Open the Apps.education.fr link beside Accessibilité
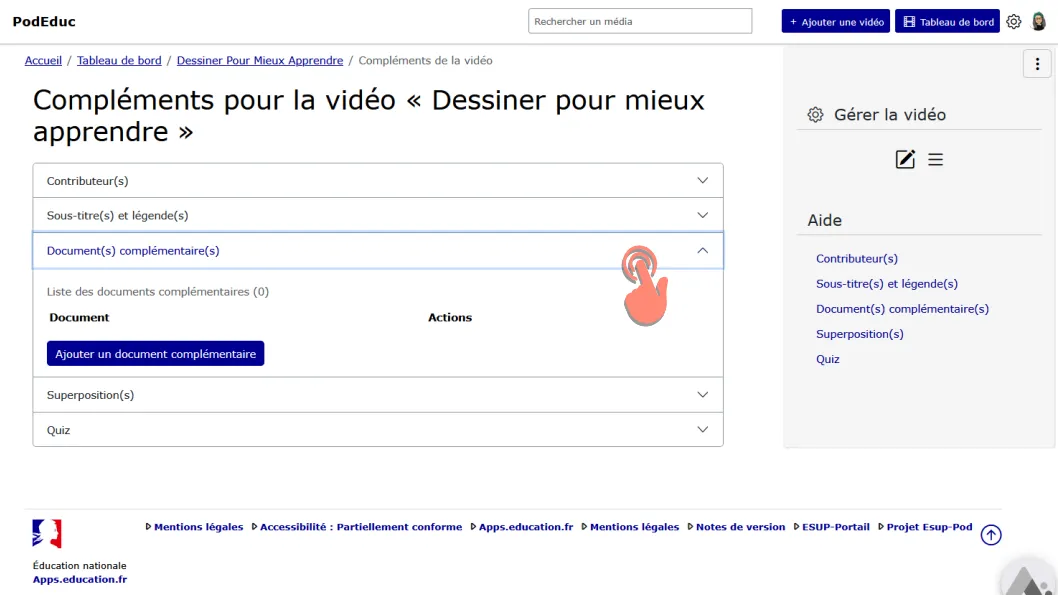Screen dimensions: 1058x595 526,527
